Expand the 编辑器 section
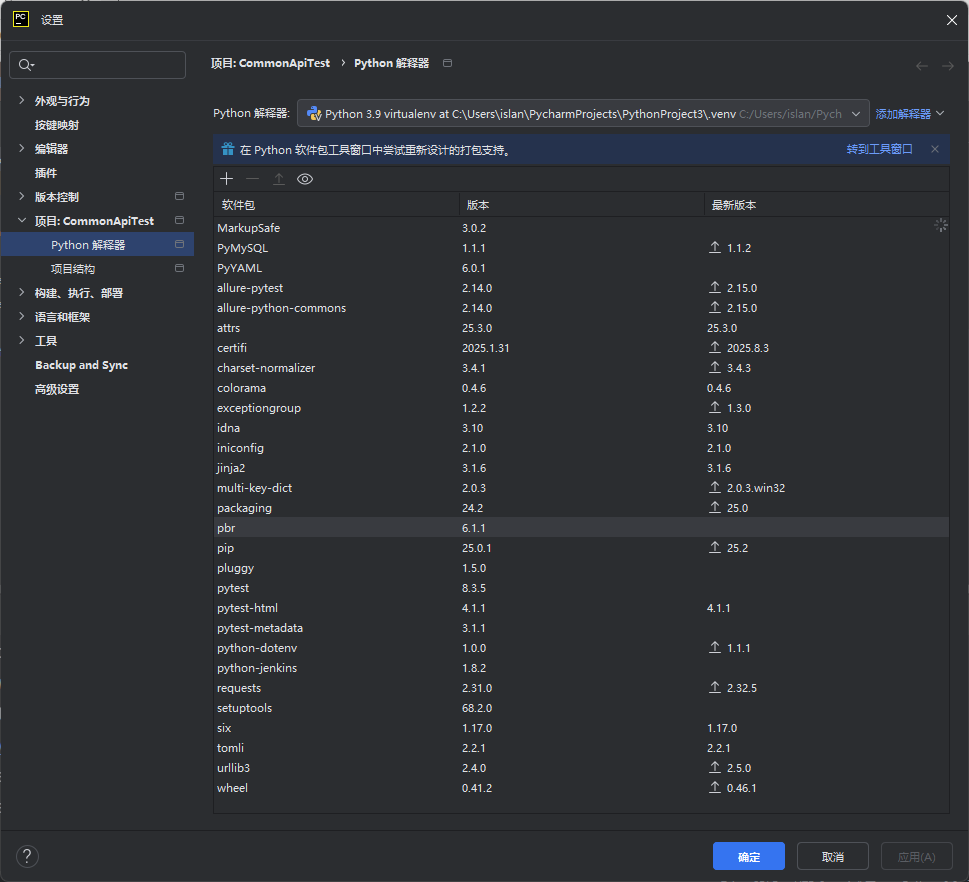Viewport: 969px width, 882px height. point(22,148)
